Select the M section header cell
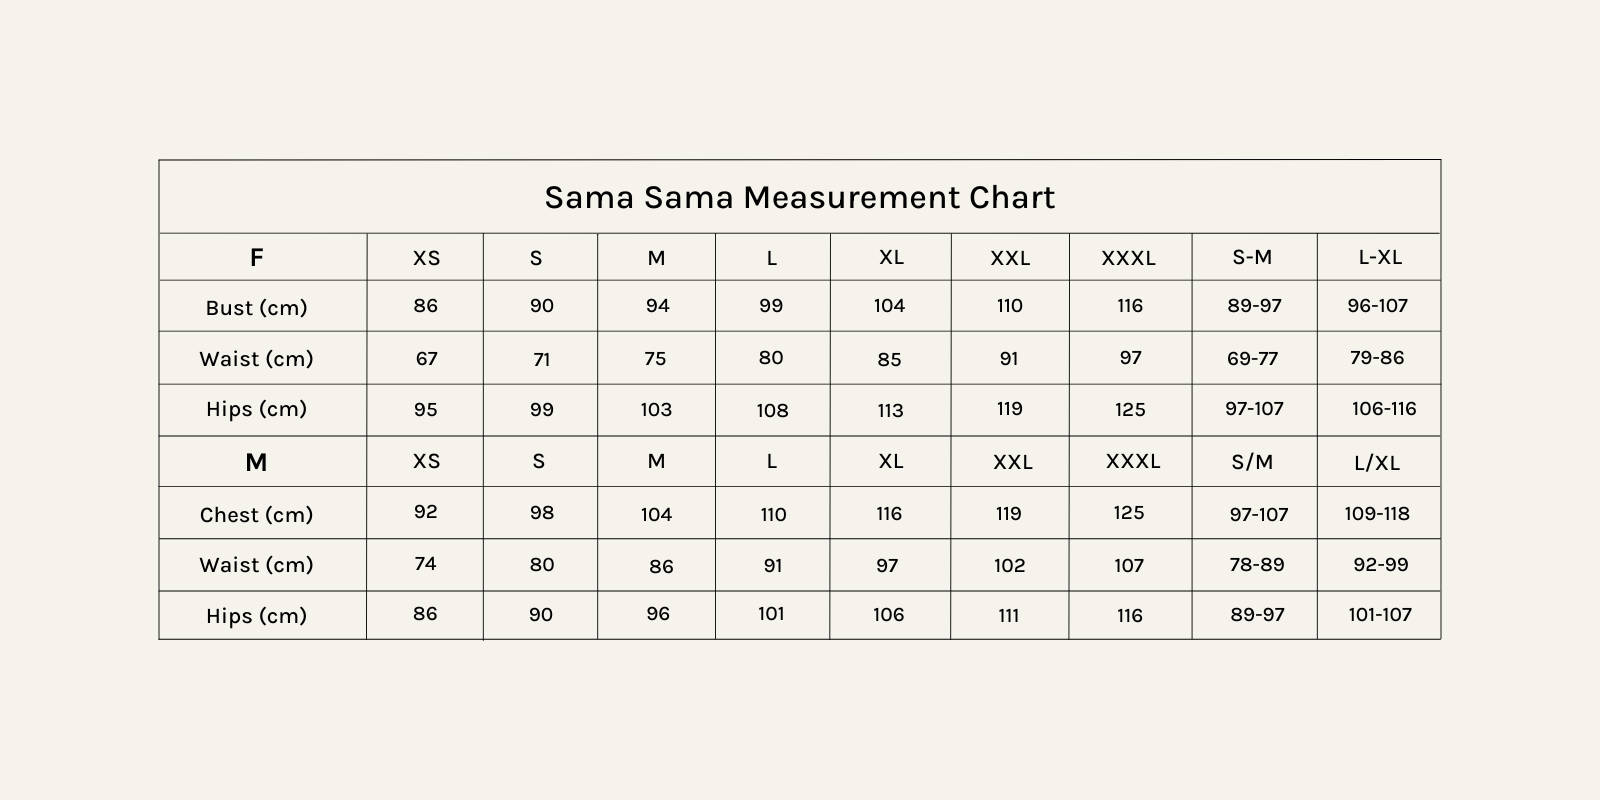Image resolution: width=1600 pixels, height=800 pixels. click(x=256, y=462)
